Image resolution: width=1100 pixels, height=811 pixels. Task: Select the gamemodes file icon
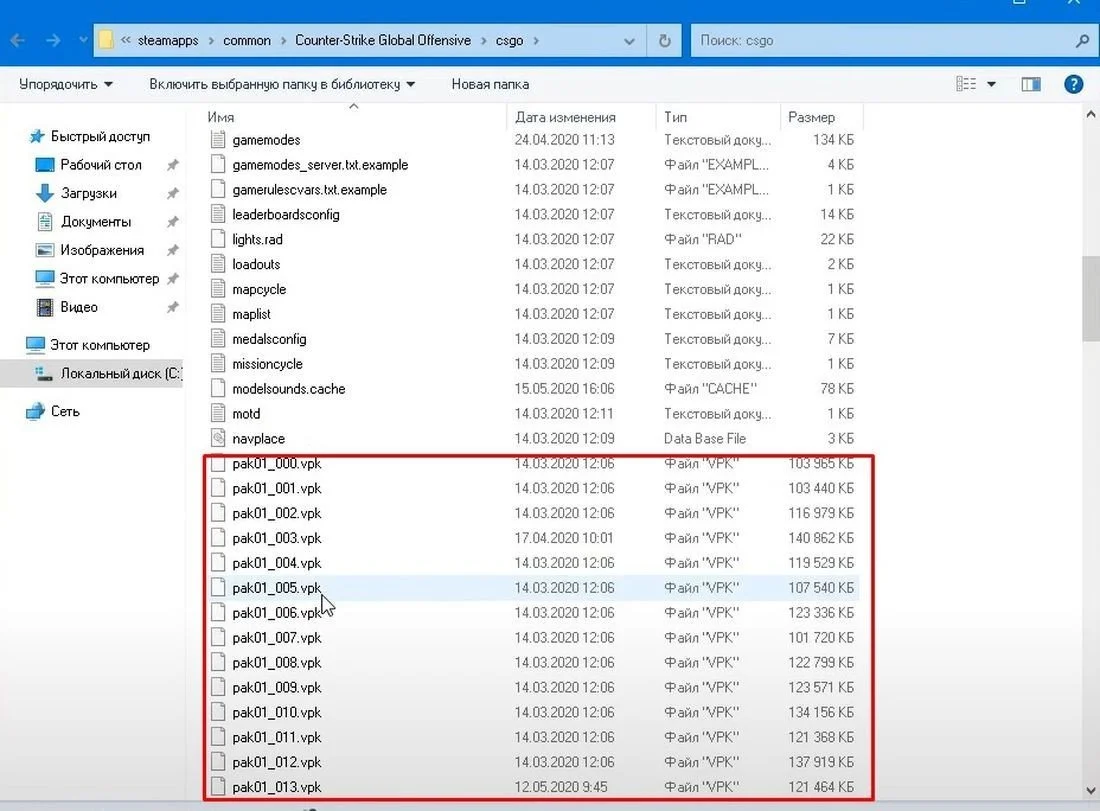[218, 140]
